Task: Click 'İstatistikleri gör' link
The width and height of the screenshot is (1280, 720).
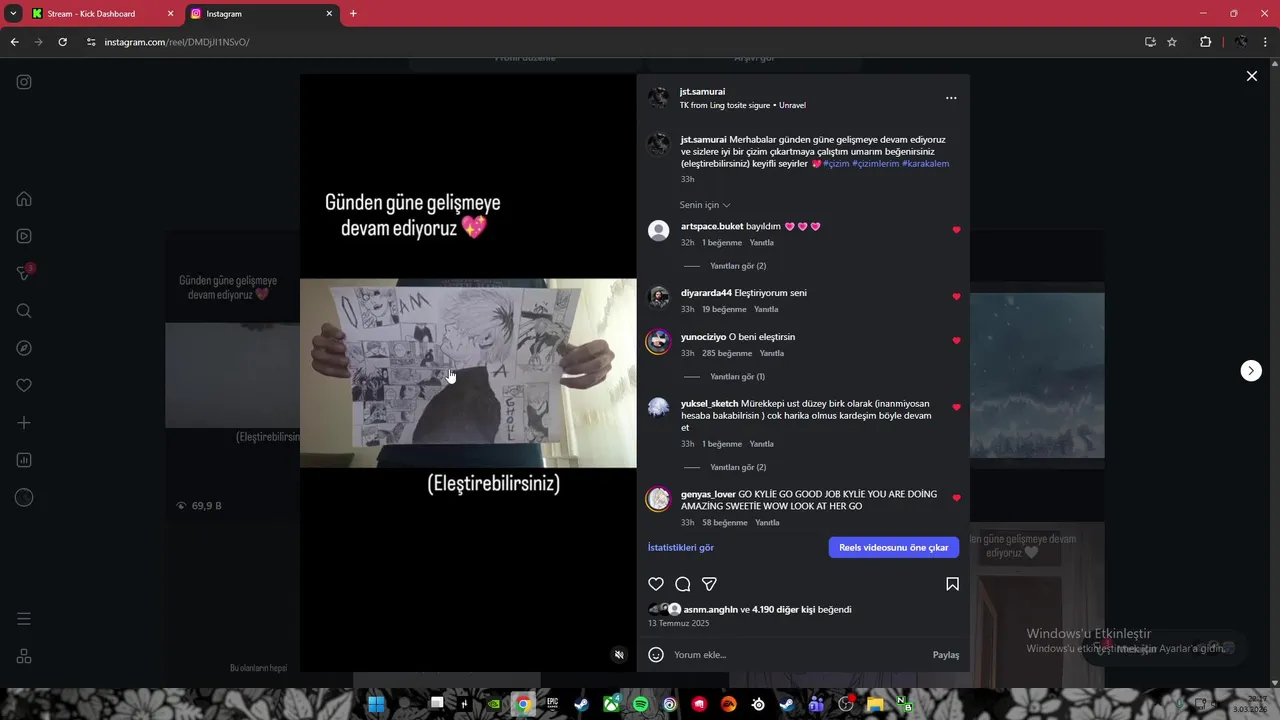Action: point(681,548)
